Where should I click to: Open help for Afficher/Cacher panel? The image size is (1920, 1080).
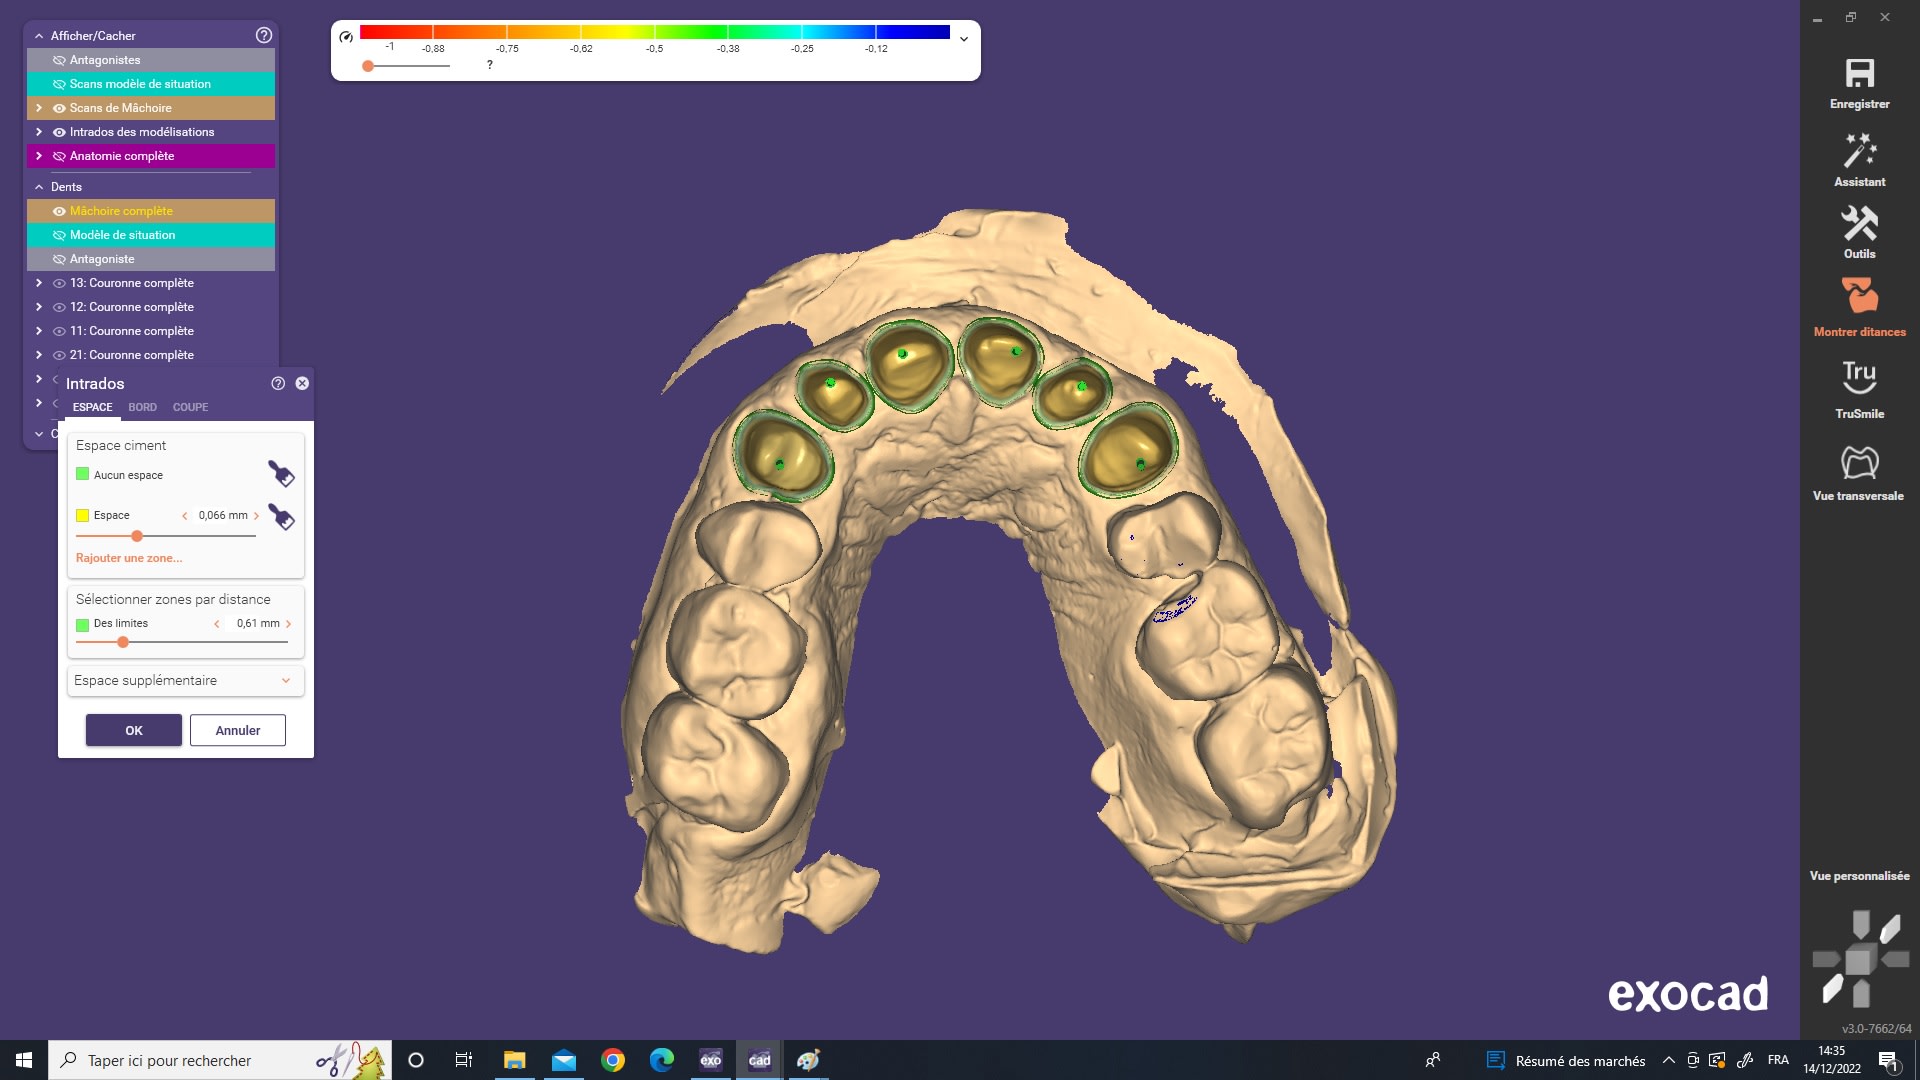click(x=264, y=35)
